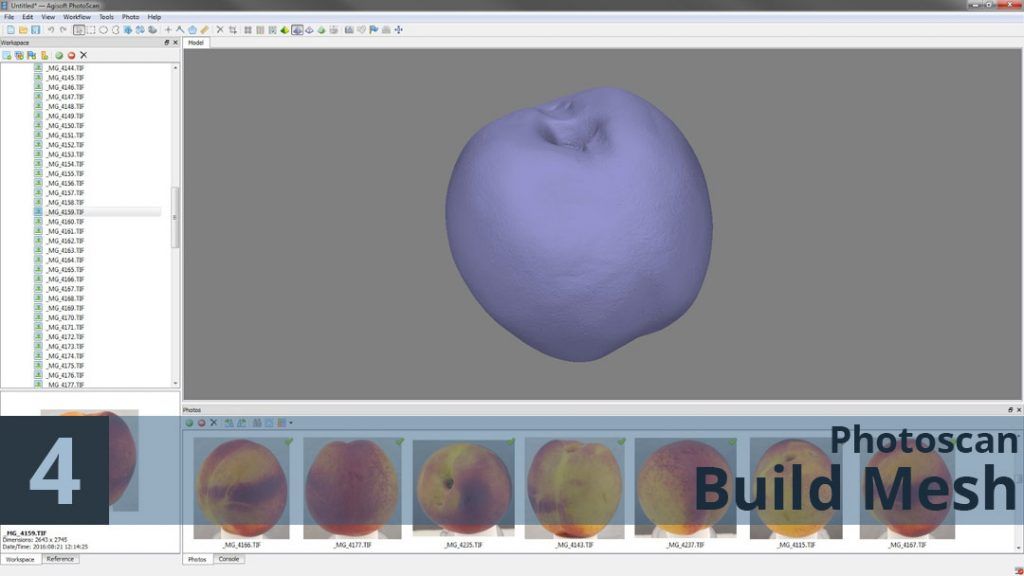Enable selected cameras in the Photos pane
1024x576 pixels.
tap(190, 422)
